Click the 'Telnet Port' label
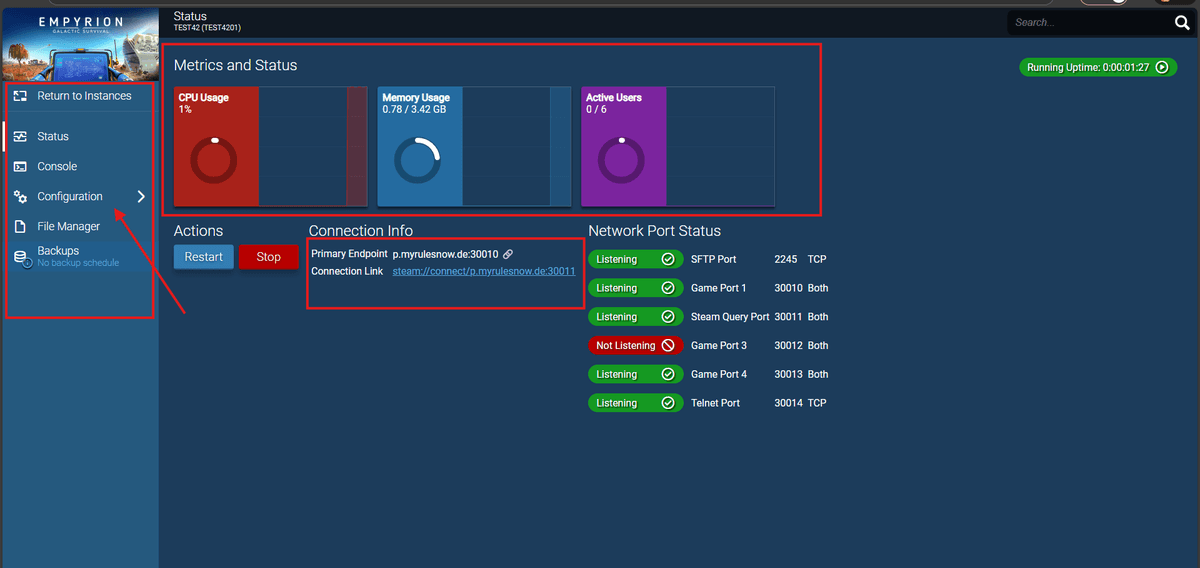This screenshot has width=1200, height=568. pos(716,403)
